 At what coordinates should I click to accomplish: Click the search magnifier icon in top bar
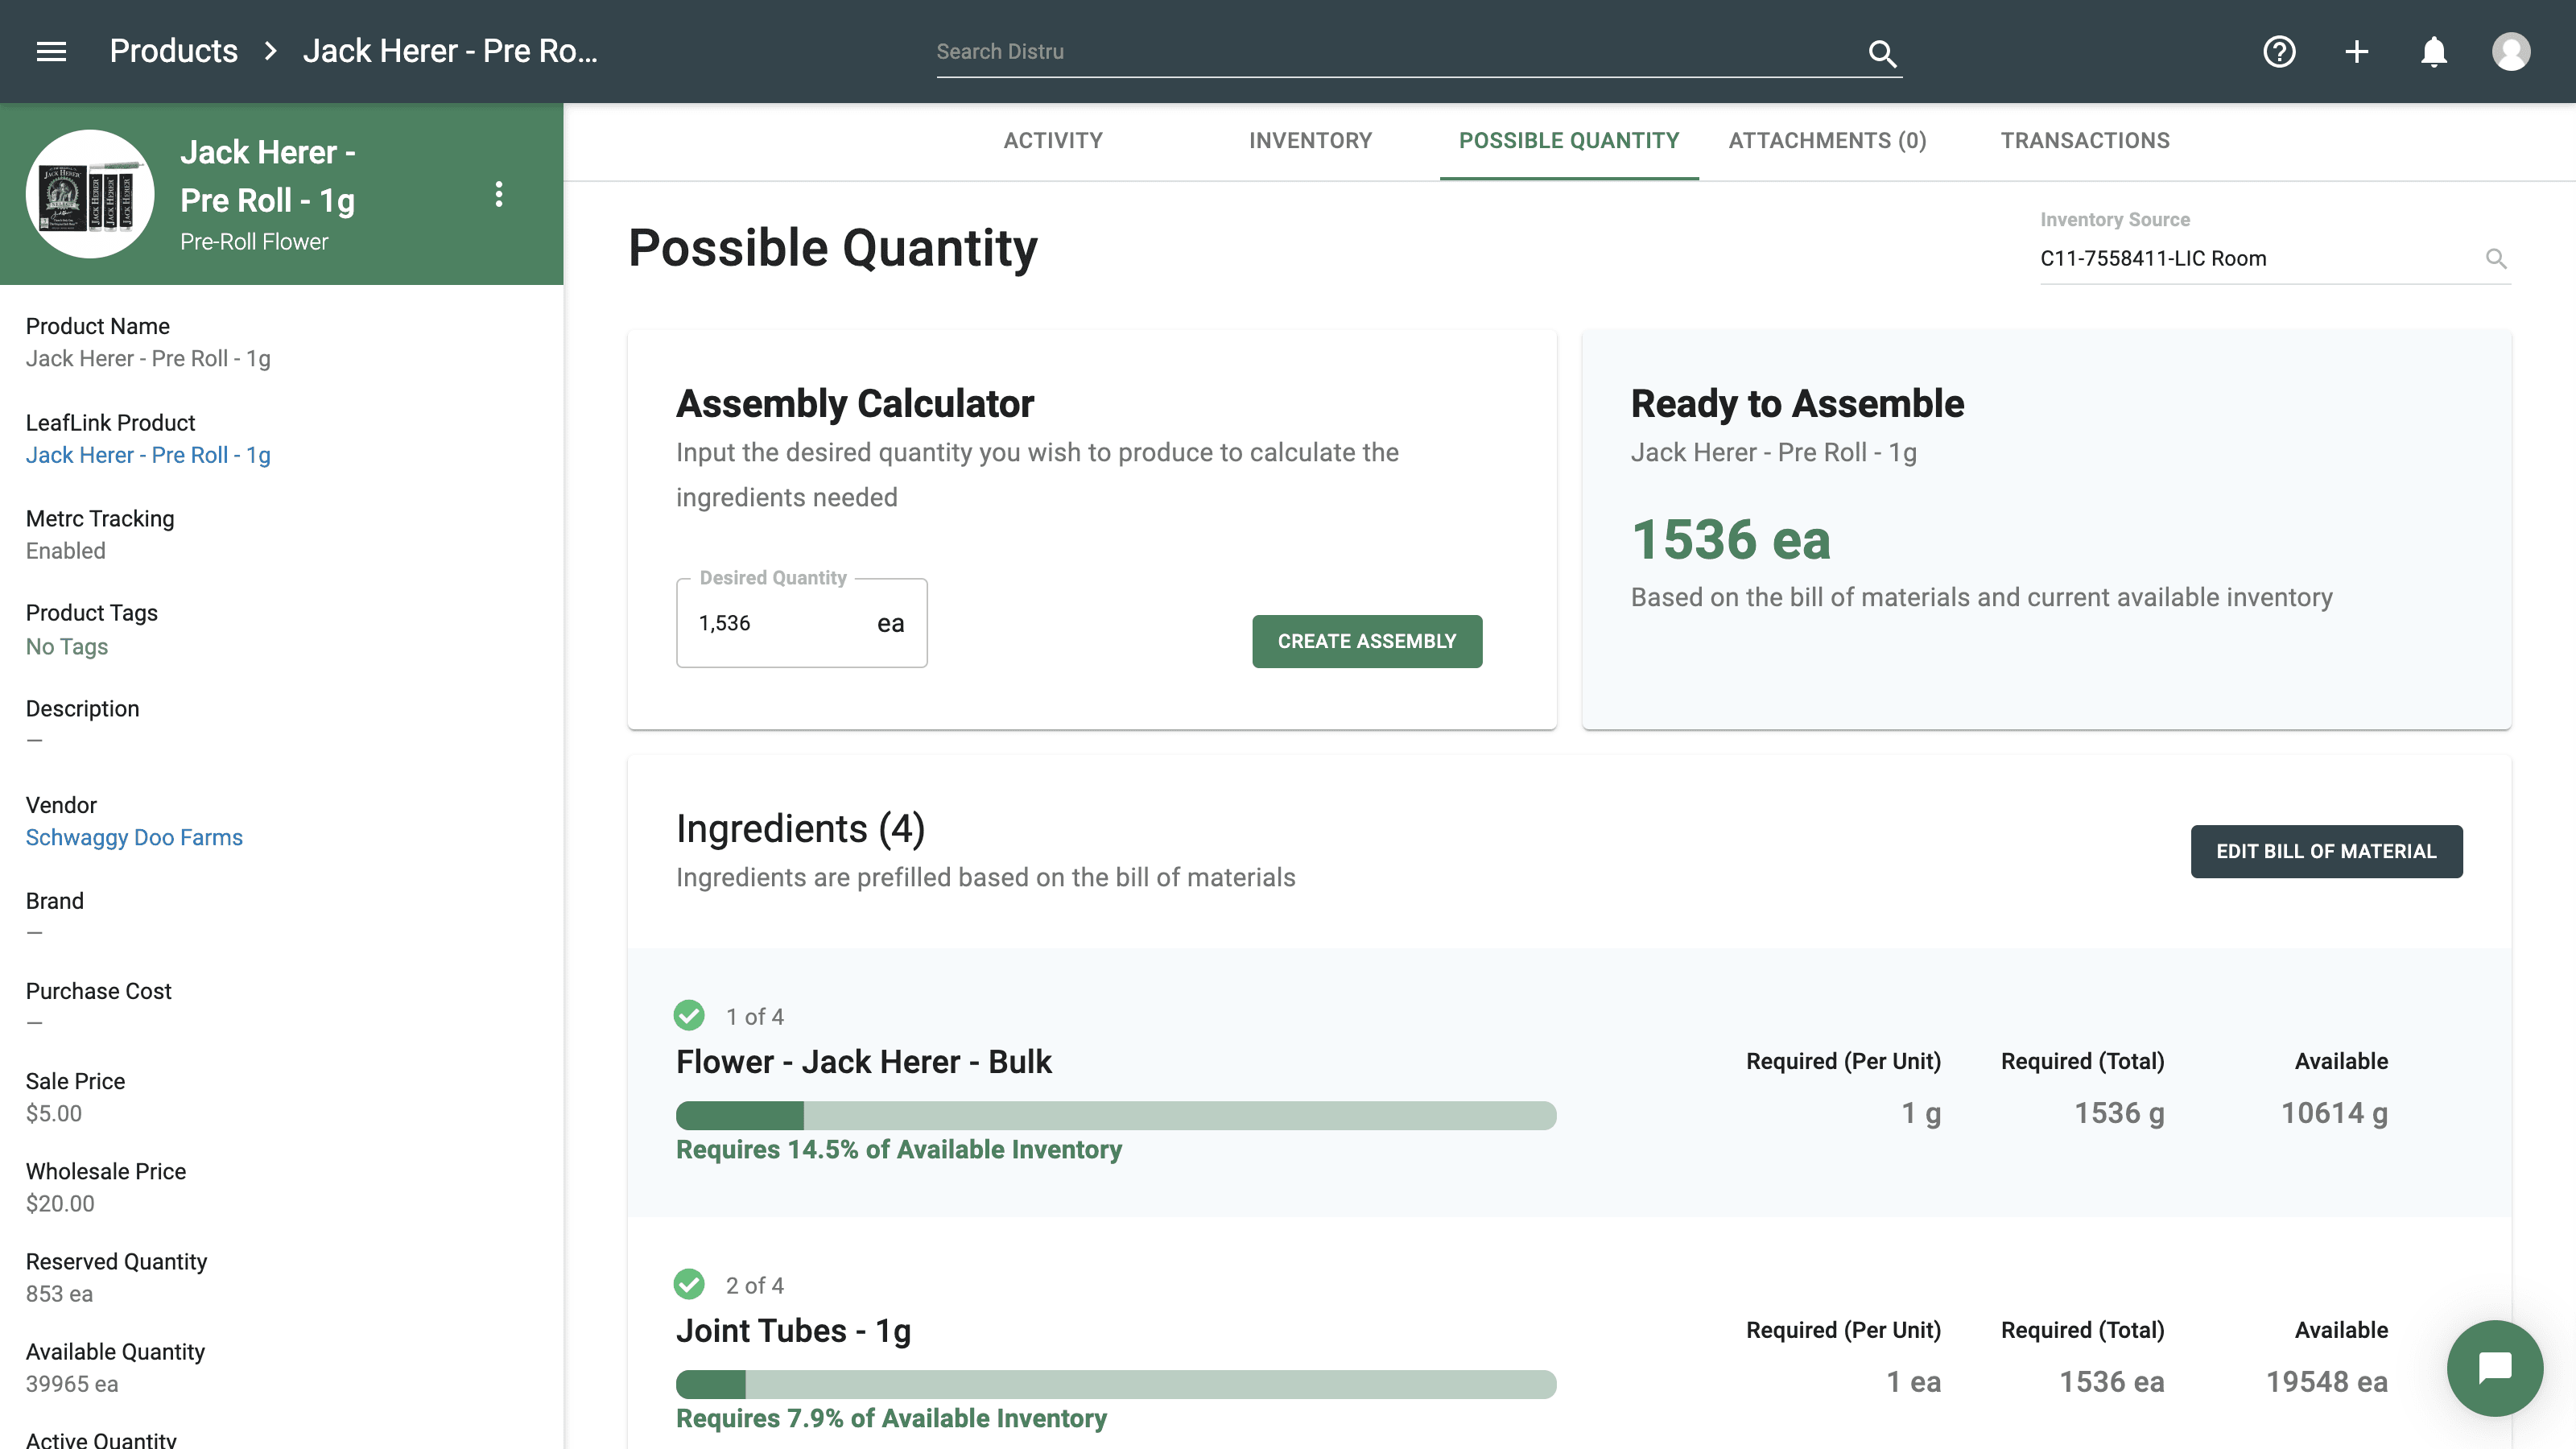1882,53
